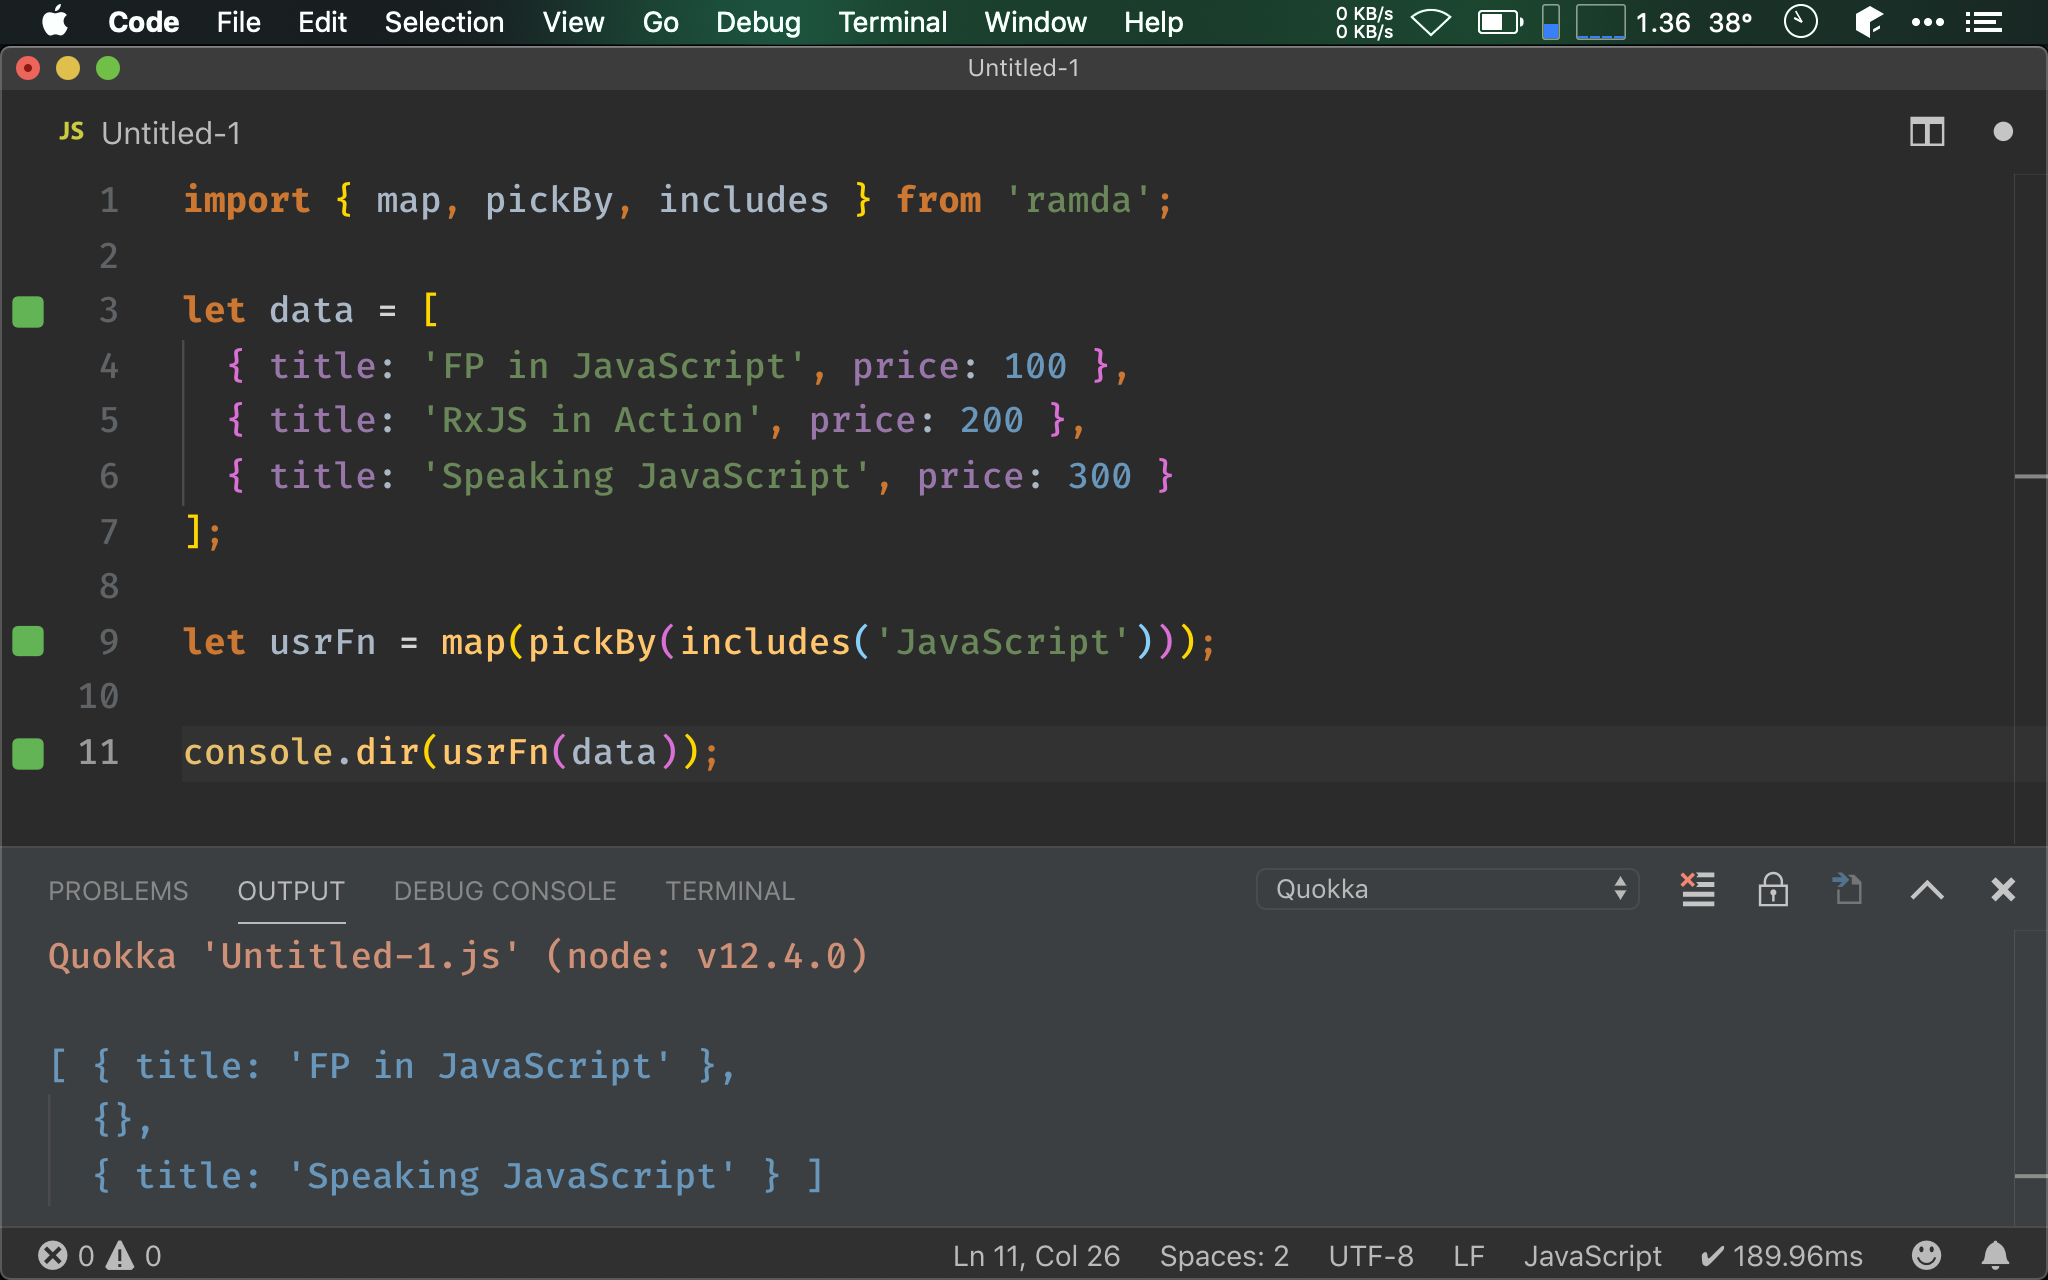Click 'Speaking JavaScript' string in editor

tap(646, 476)
